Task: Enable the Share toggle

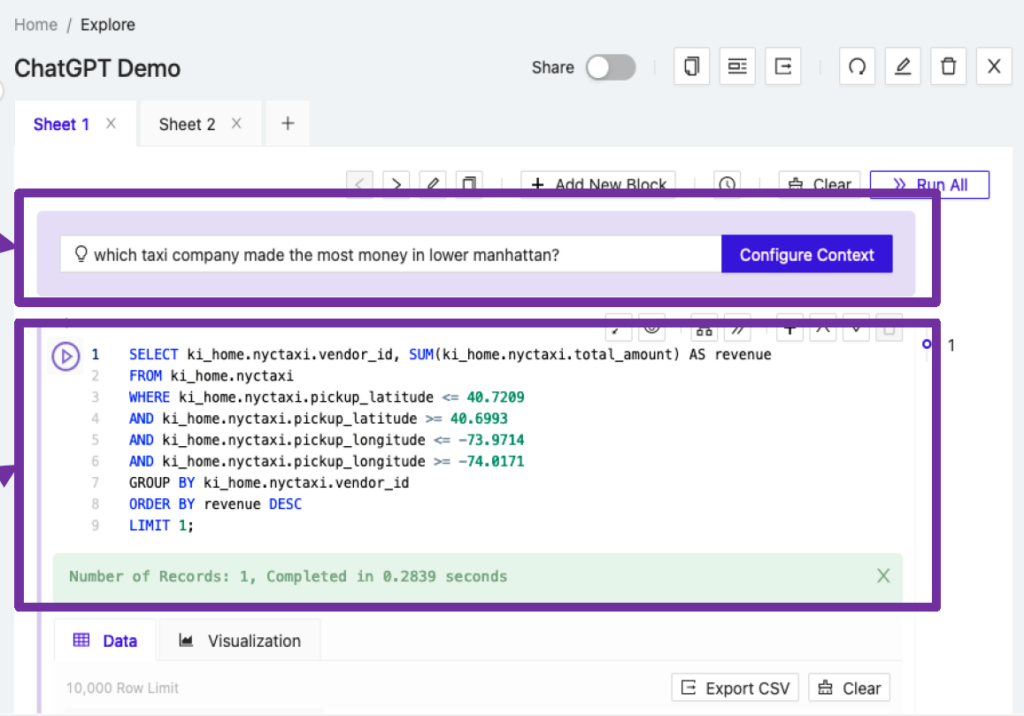Action: [x=609, y=67]
